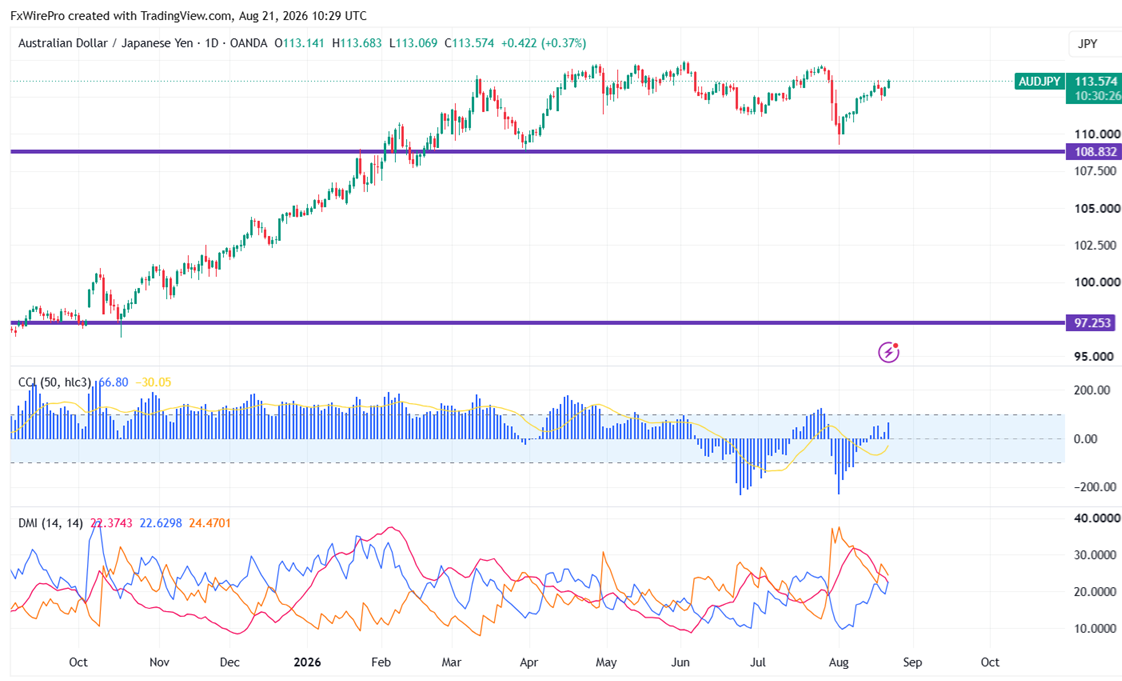
Task: Click the high value H113.683
Action: click(357, 43)
